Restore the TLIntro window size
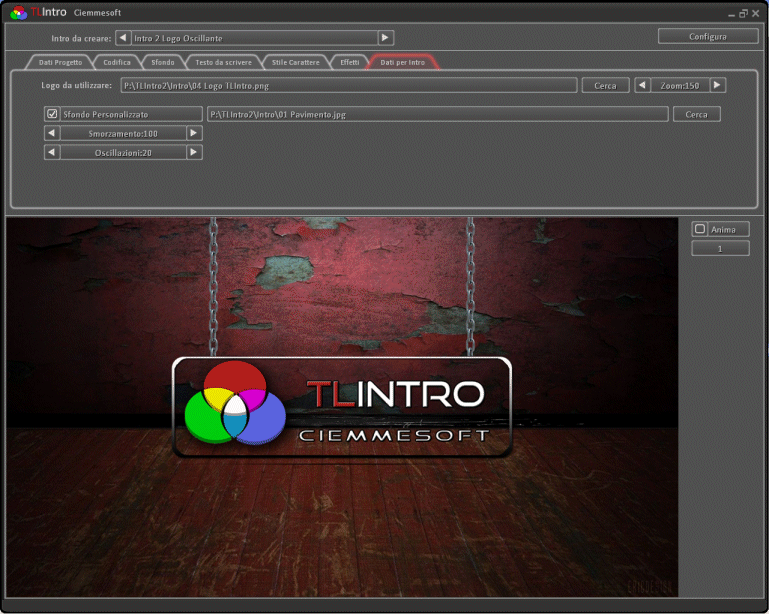 pos(743,13)
